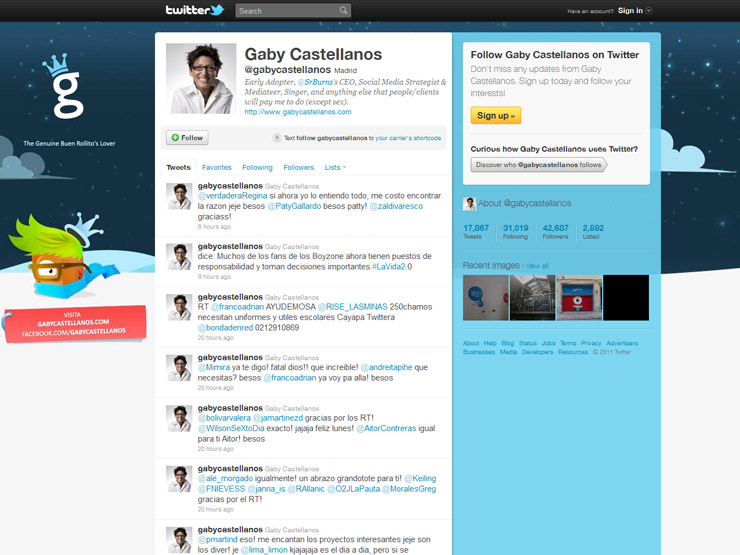Open your carrier's shortcode link

(408, 138)
